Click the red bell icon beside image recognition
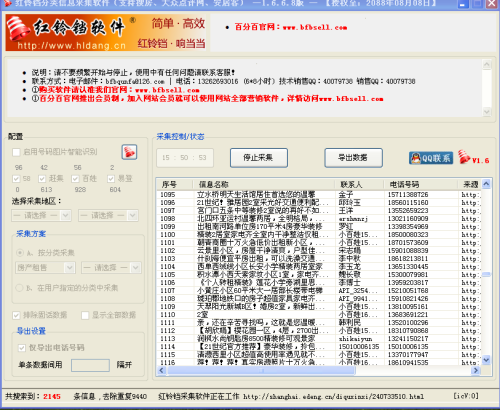 pyautogui.click(x=129, y=152)
